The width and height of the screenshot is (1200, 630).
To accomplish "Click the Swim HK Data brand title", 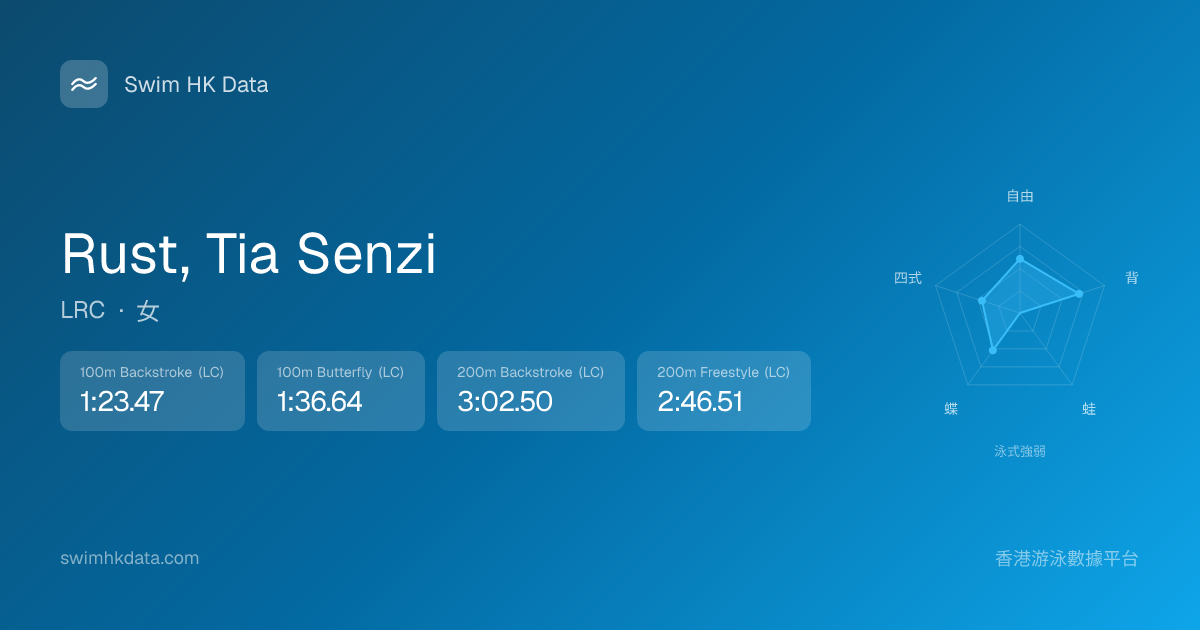I will click(196, 85).
